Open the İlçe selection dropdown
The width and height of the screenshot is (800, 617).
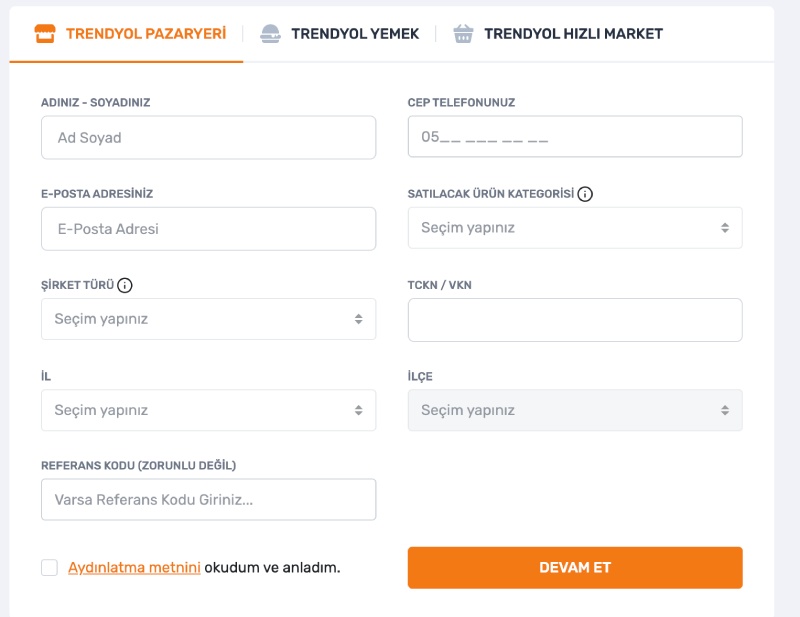[x=575, y=410]
